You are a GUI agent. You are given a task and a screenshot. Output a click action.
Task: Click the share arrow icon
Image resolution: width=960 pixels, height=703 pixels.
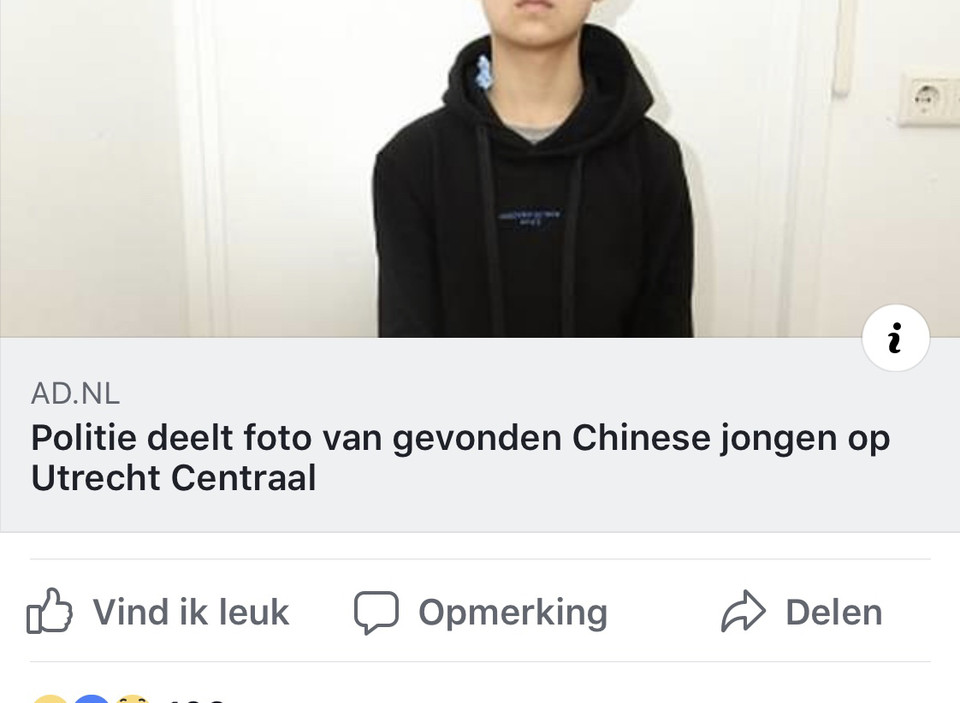click(743, 611)
